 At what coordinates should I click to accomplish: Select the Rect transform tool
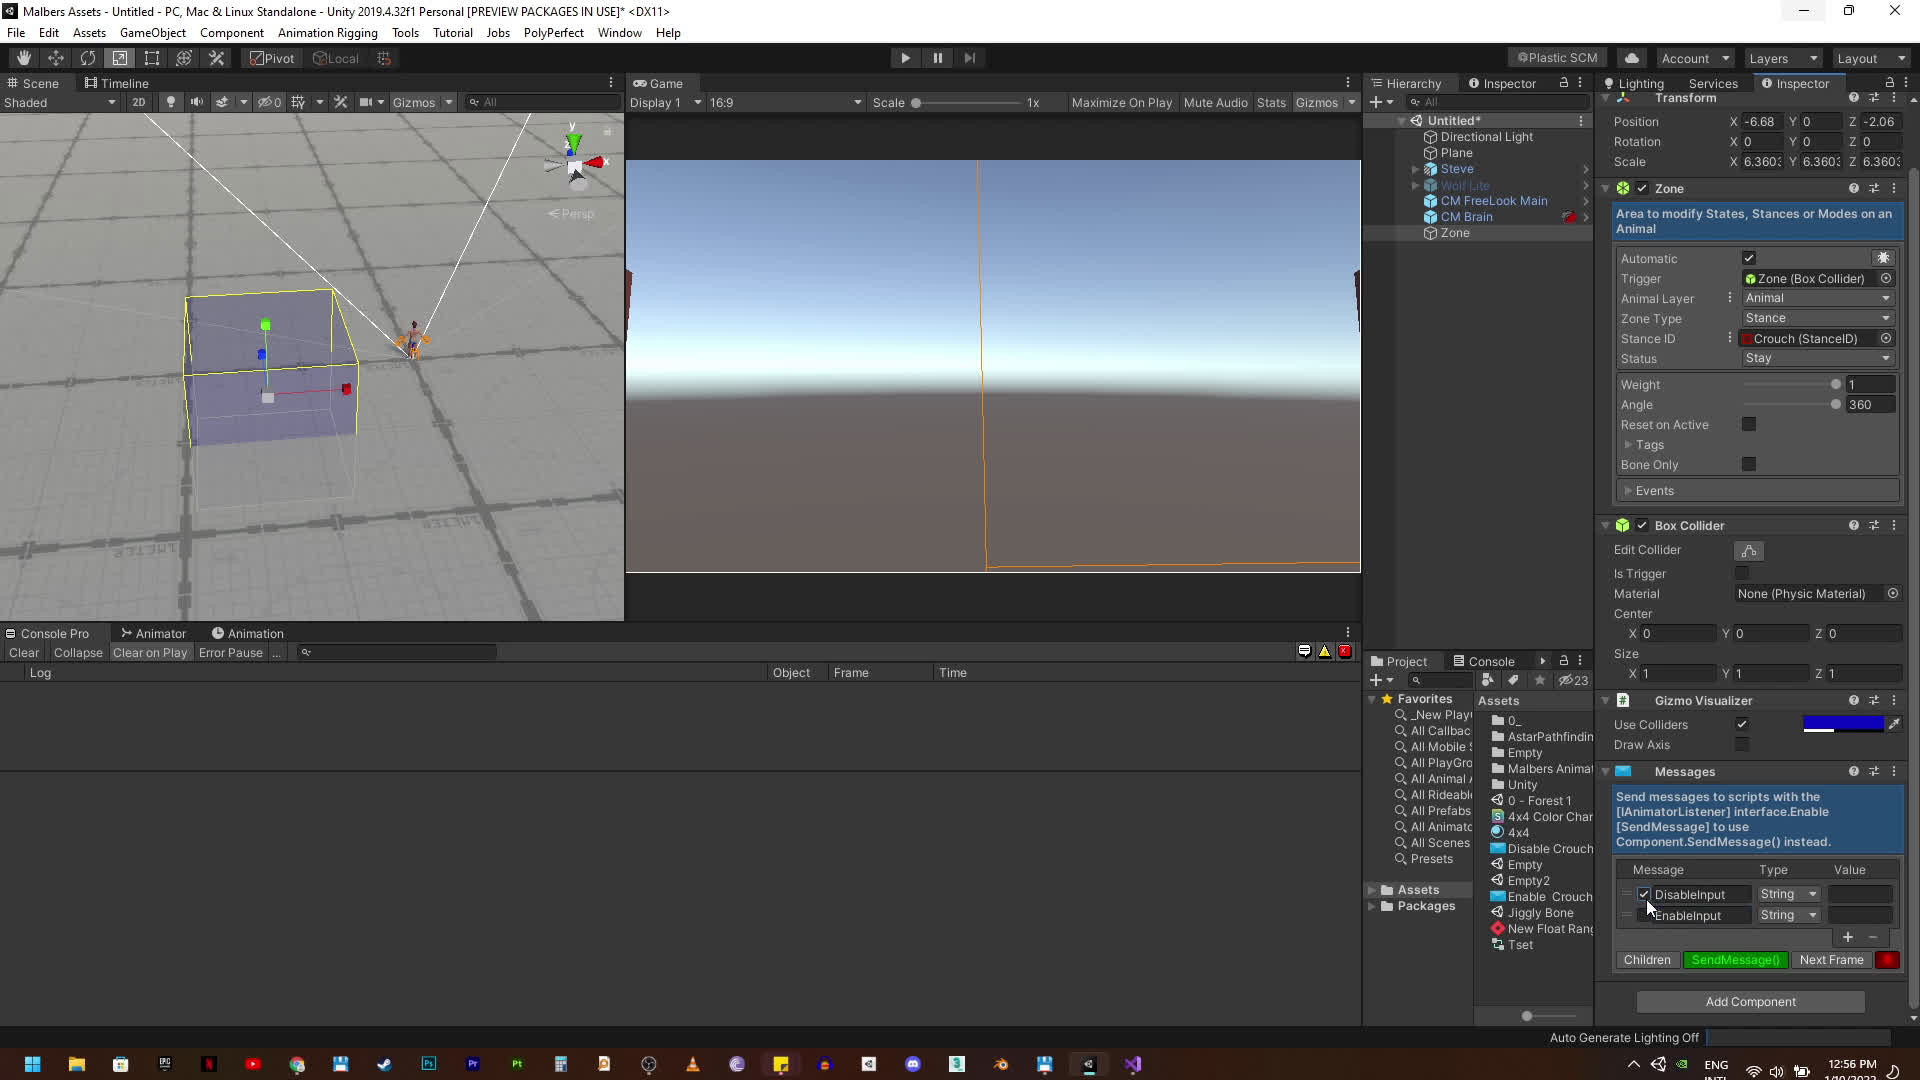tap(152, 58)
